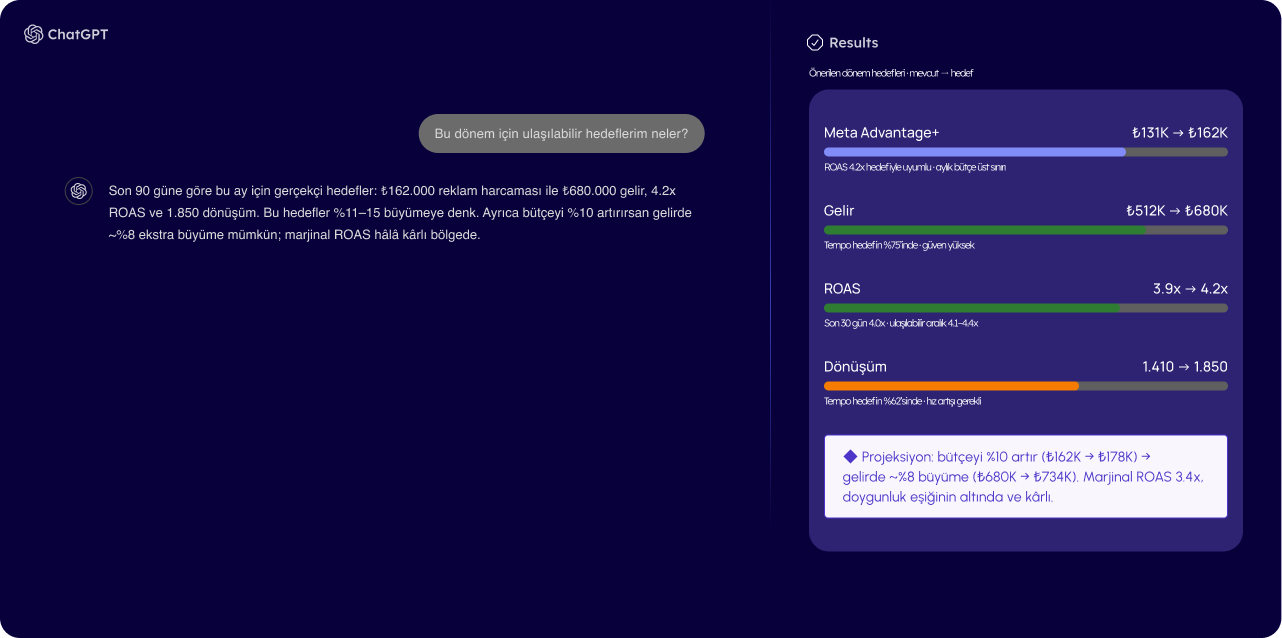Click the "Meta Advantage+" label
Viewport: 1282px width, 638px height.
(x=882, y=132)
